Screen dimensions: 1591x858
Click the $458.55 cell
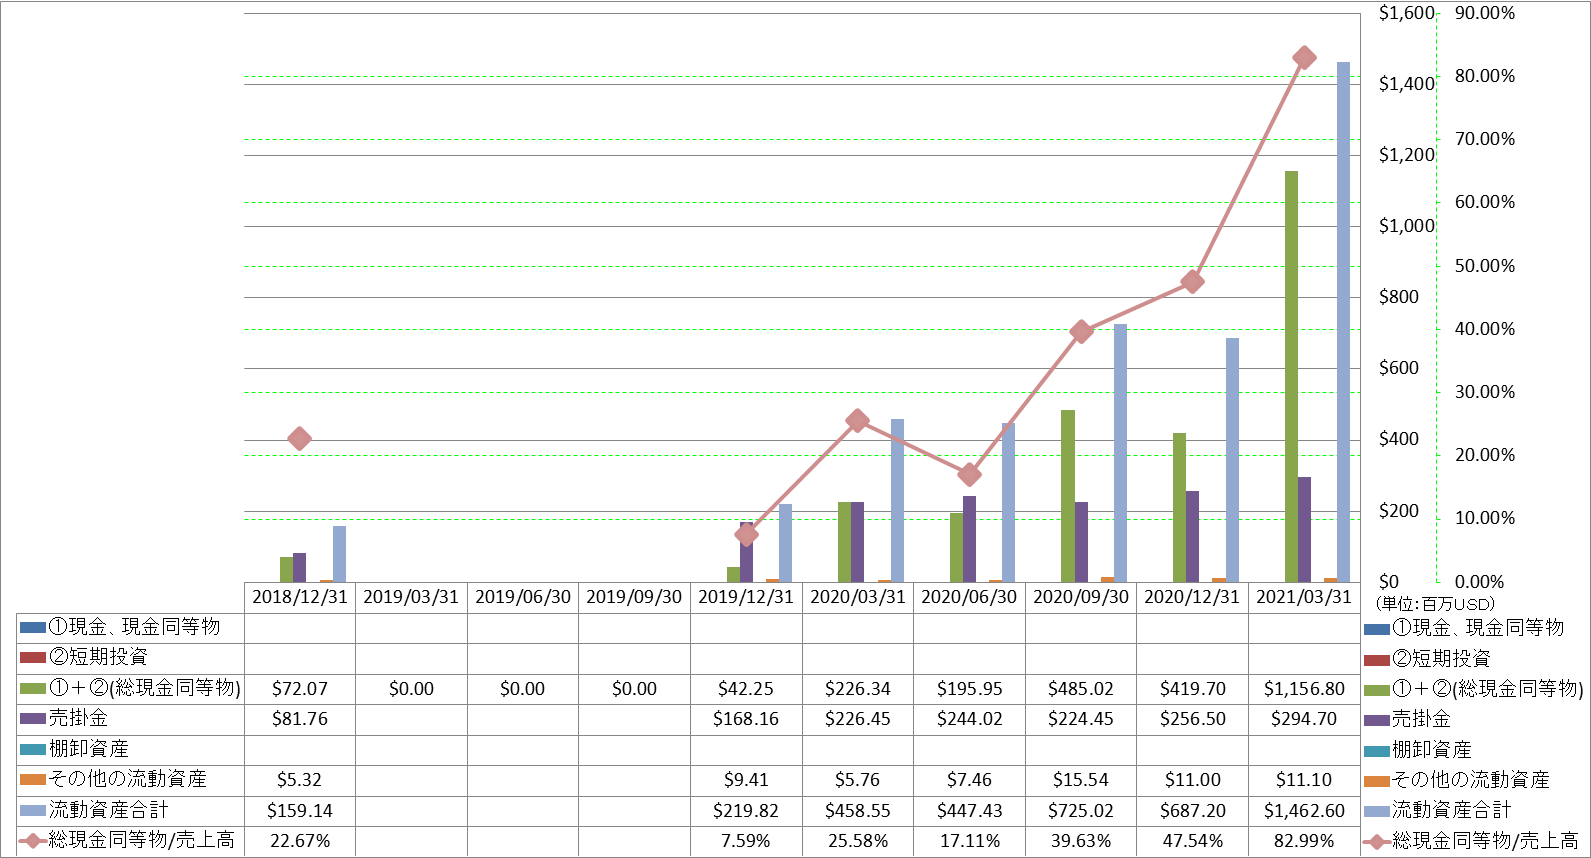[858, 811]
